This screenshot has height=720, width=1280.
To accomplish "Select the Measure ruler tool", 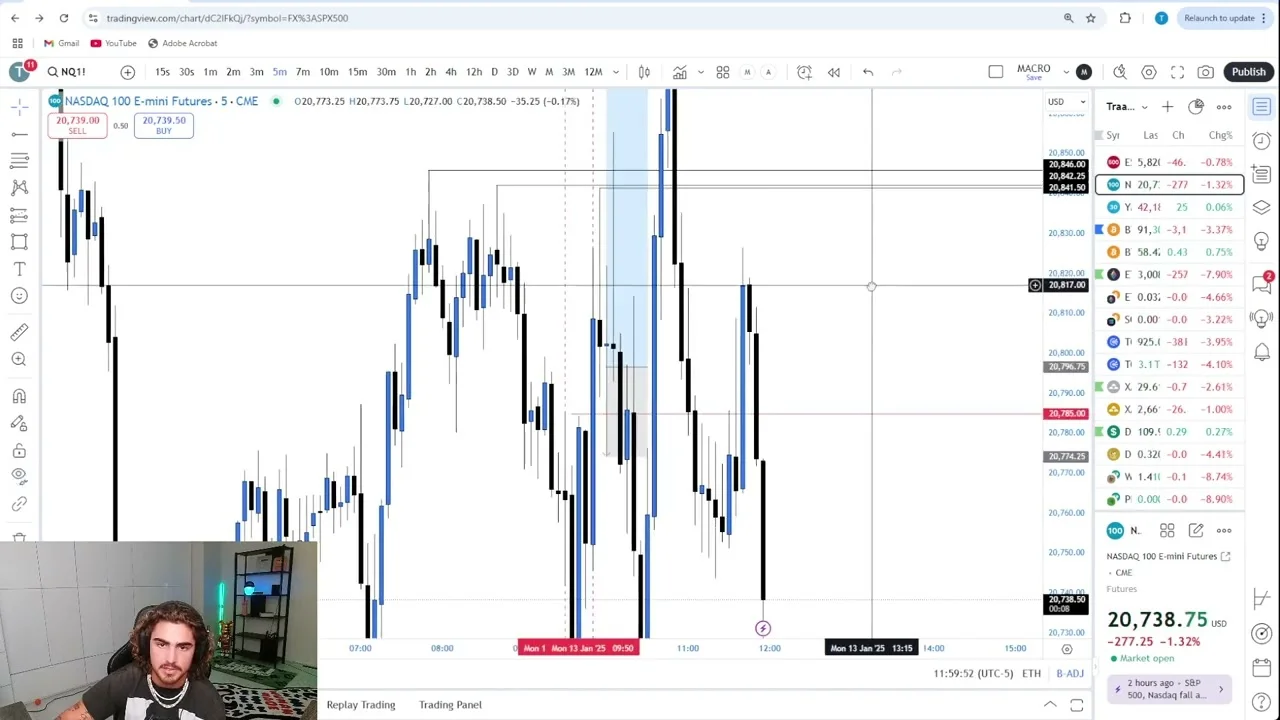I will 19,332.
